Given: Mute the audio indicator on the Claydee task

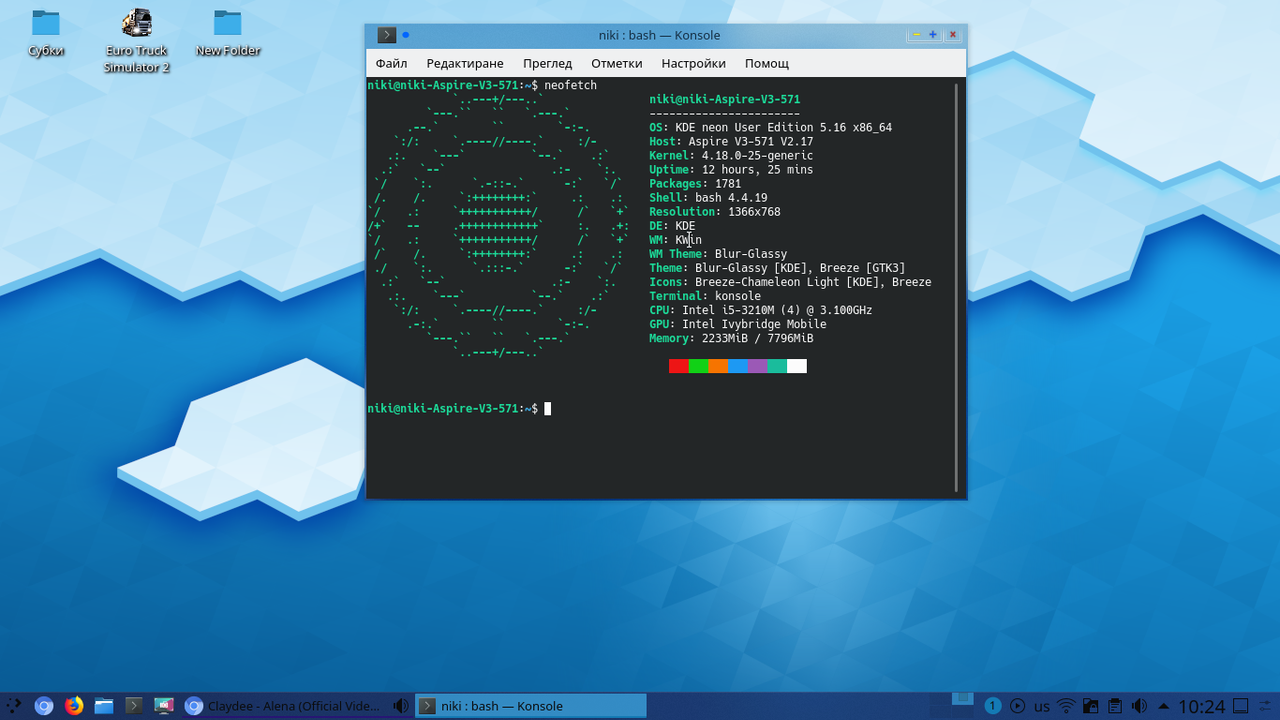Looking at the screenshot, I should click(400, 706).
